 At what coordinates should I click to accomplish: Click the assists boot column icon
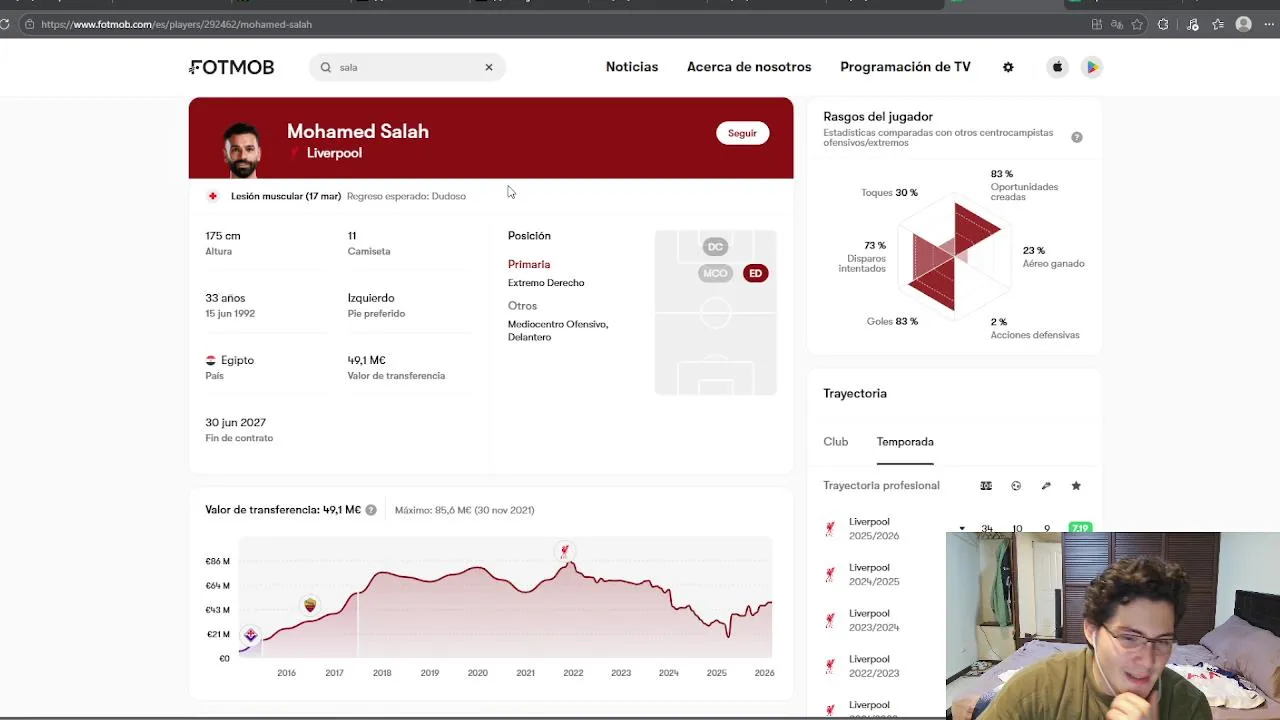pyautogui.click(x=1046, y=486)
